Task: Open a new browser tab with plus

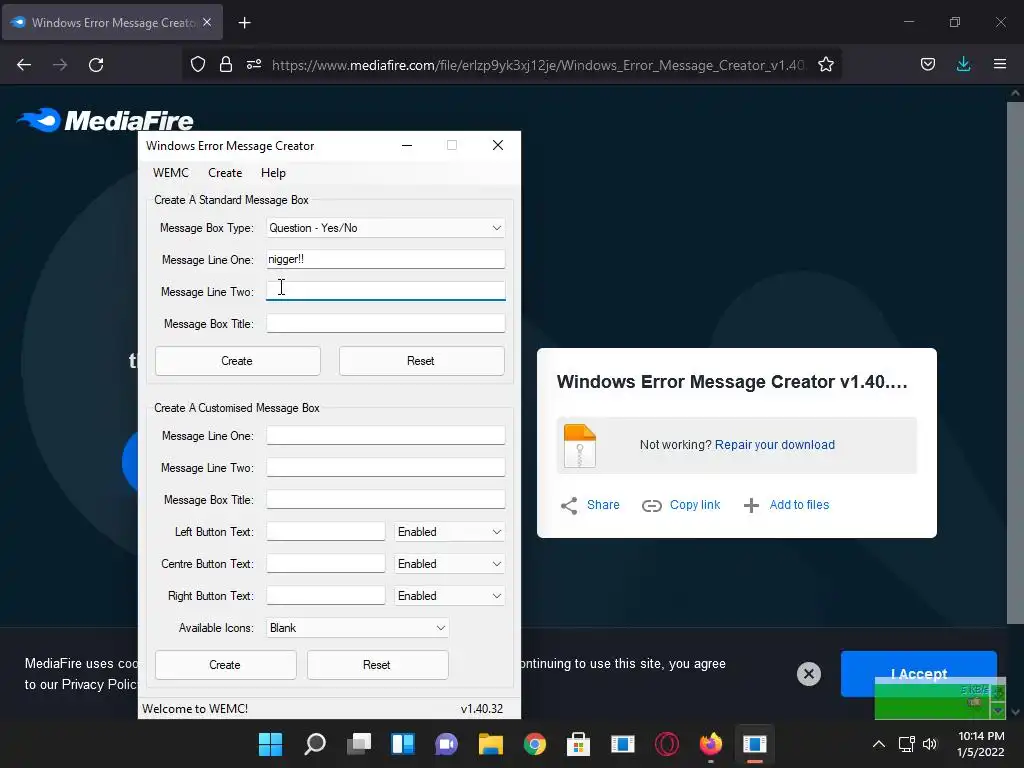Action: pos(244,23)
